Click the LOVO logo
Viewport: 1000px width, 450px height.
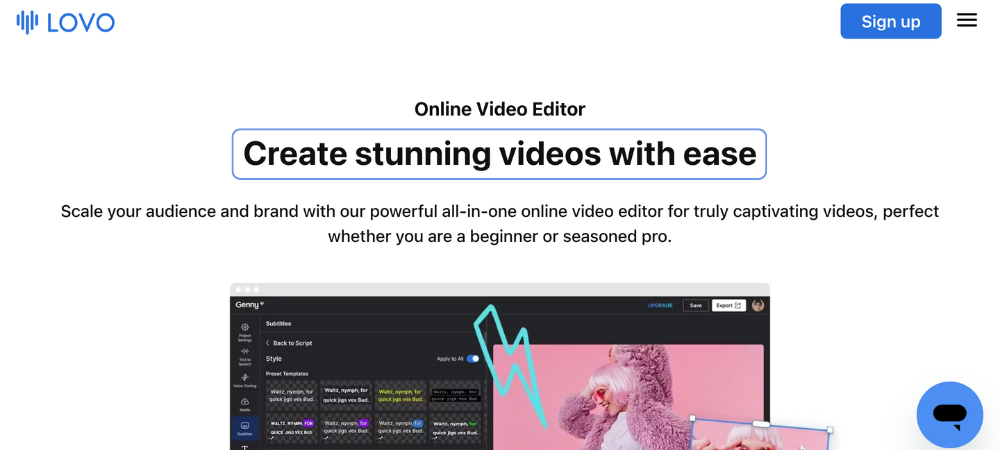65,22
